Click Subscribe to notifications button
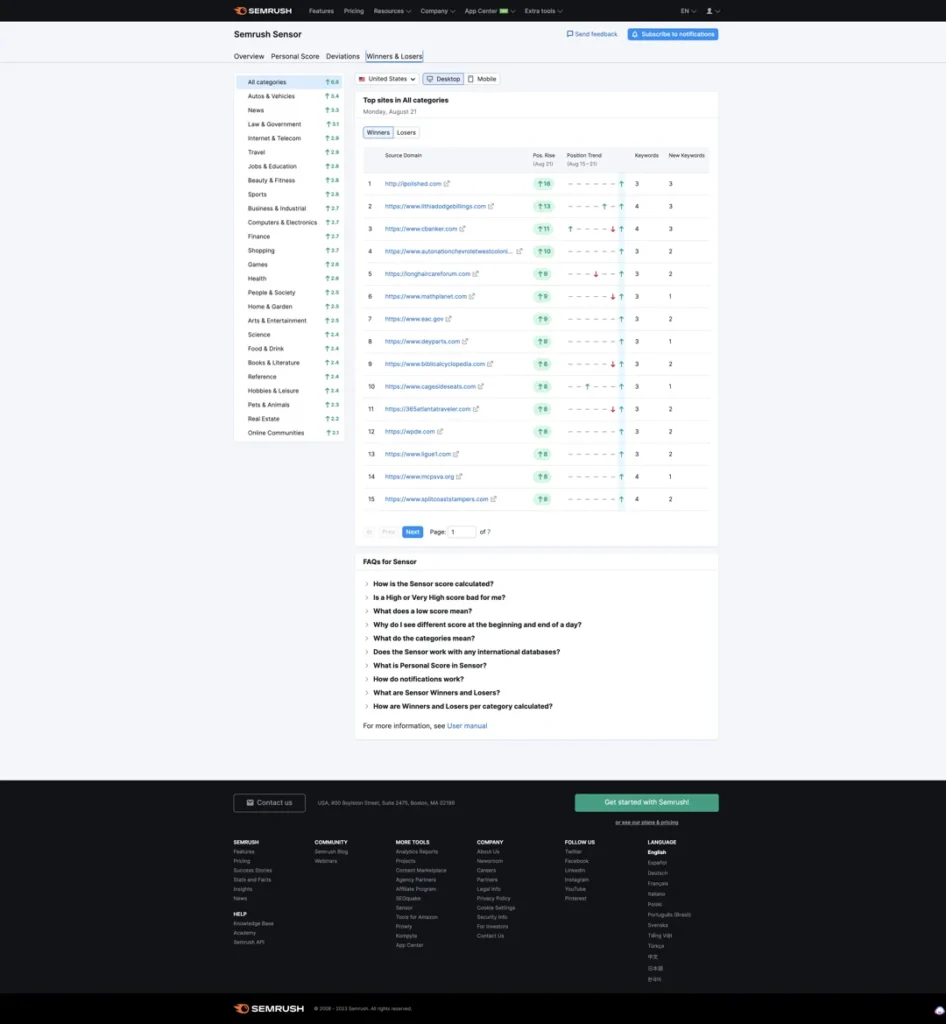This screenshot has width=946, height=1024. click(673, 34)
